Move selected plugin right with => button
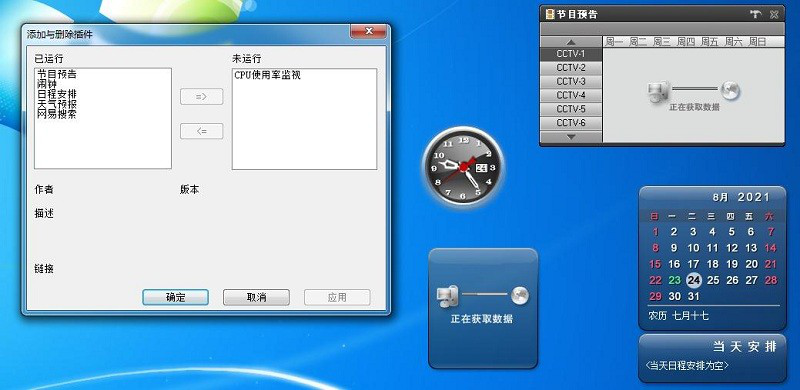Viewport: 800px width, 390px height. pyautogui.click(x=202, y=96)
